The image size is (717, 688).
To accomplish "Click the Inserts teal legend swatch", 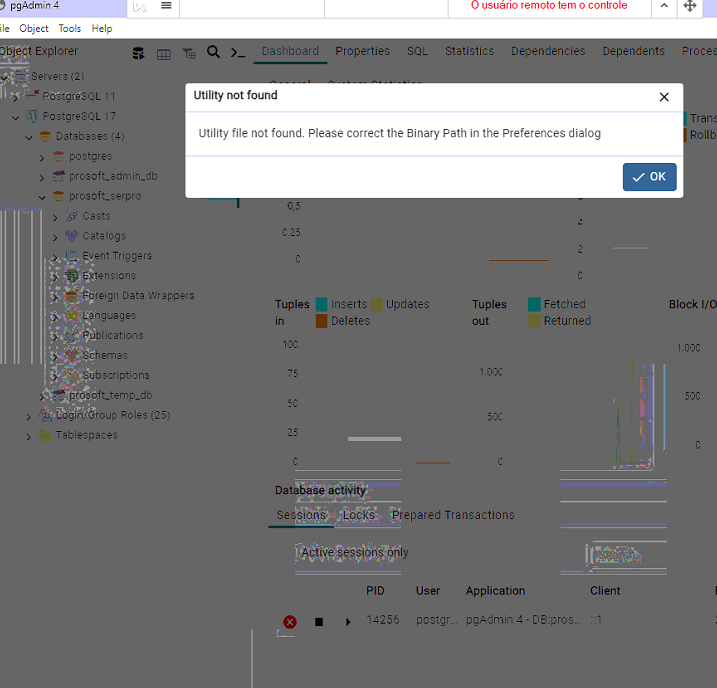I will (x=321, y=304).
